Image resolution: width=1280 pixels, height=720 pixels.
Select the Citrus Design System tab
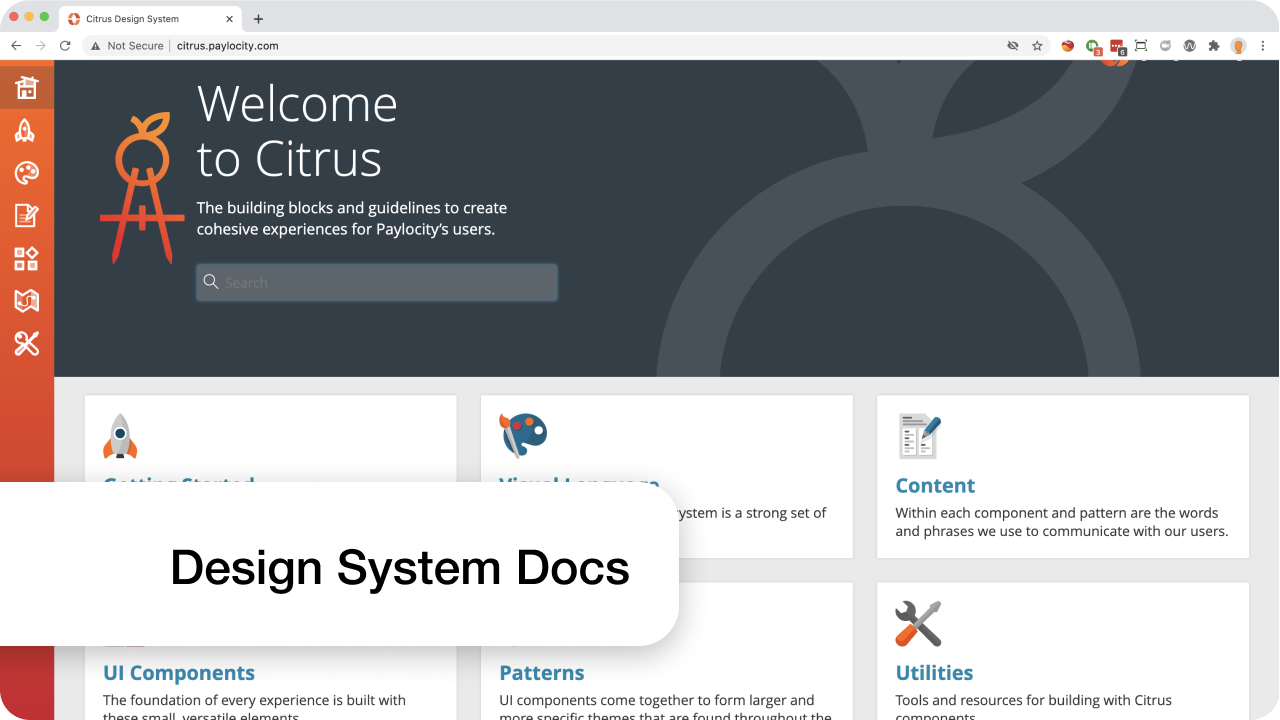coord(150,18)
